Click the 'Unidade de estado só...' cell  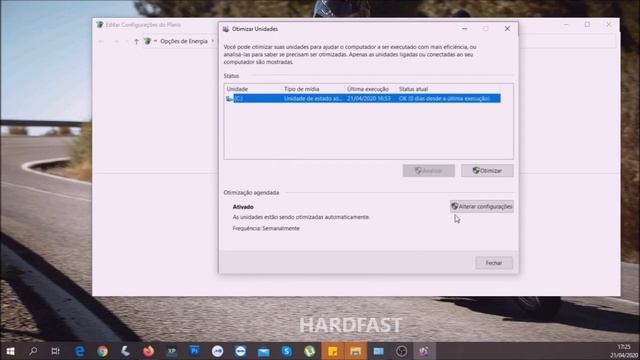[313, 98]
